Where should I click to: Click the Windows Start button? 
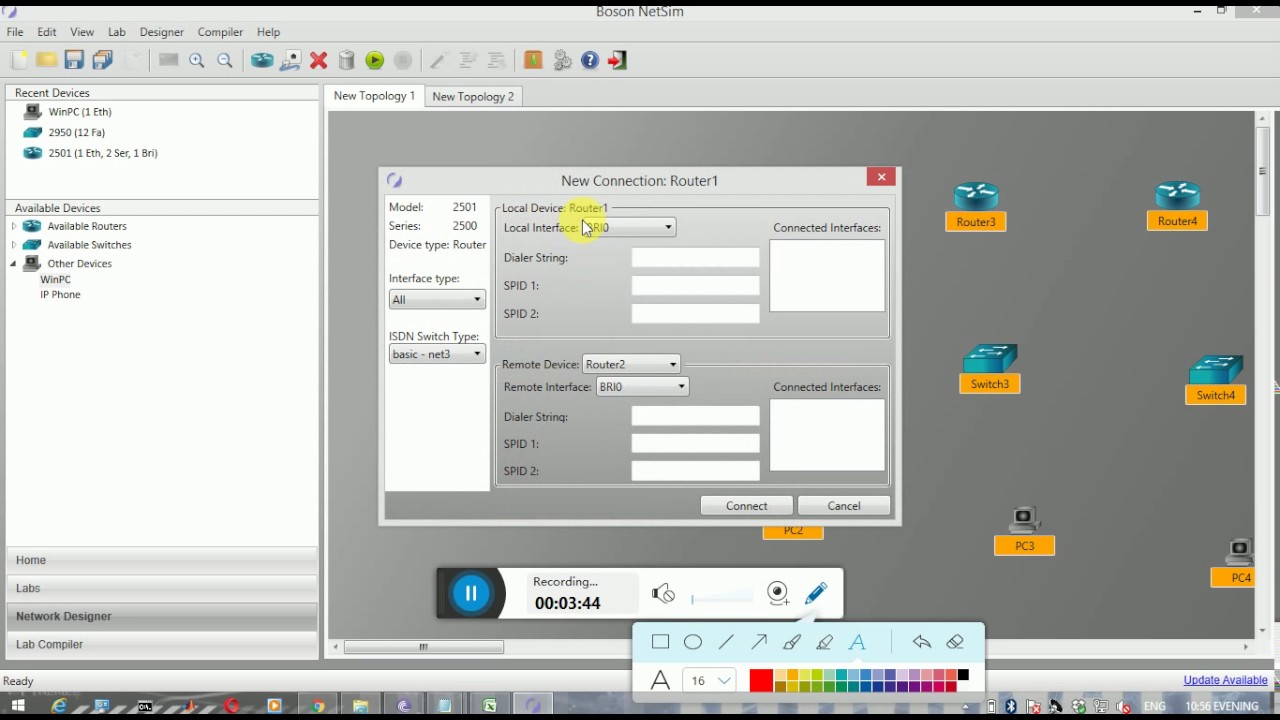[x=17, y=706]
